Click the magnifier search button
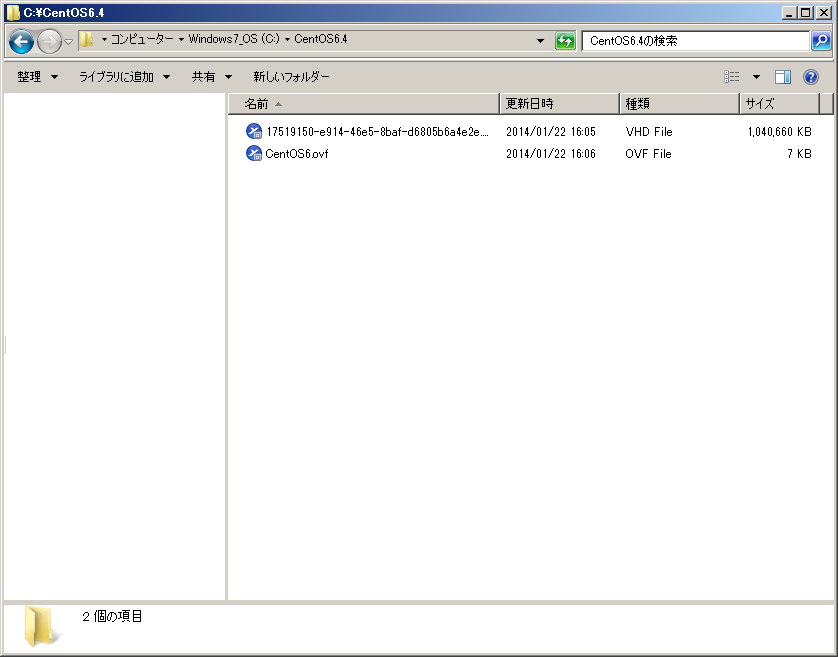The height and width of the screenshot is (657, 838). 821,41
